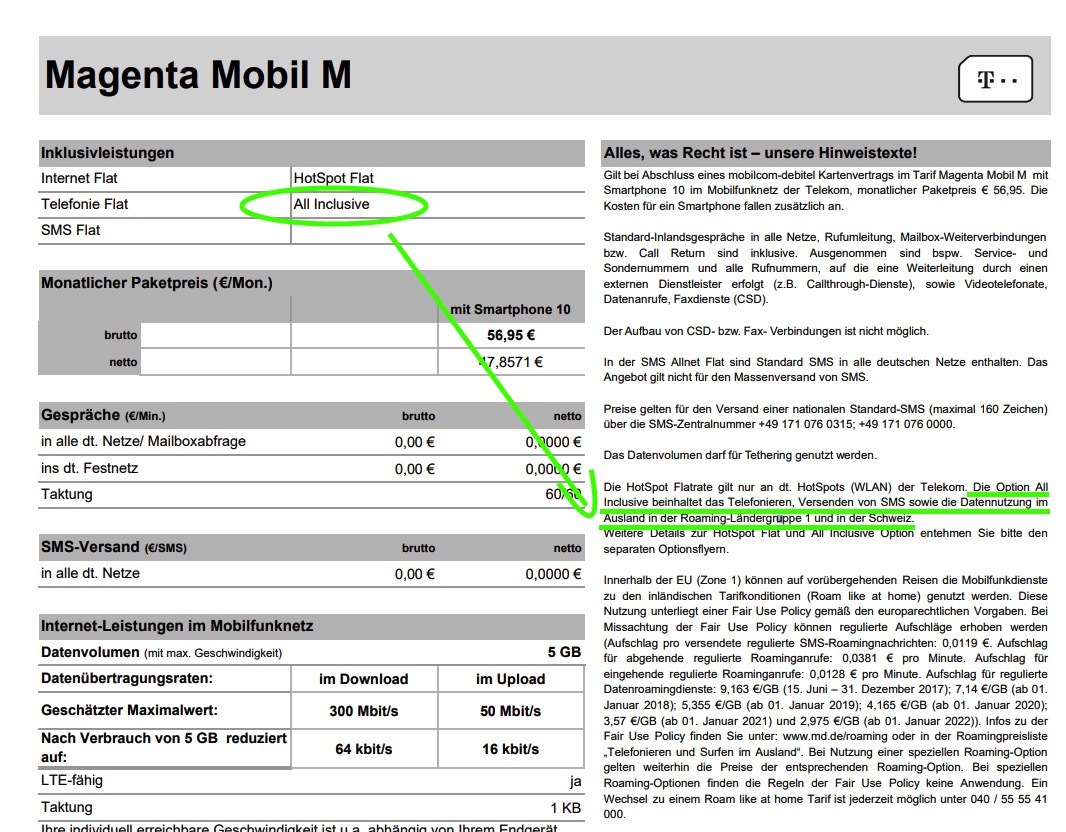
Task: Select "Nach Verbrauch von 5 GB reduziert auf:" label
Action: click(164, 747)
